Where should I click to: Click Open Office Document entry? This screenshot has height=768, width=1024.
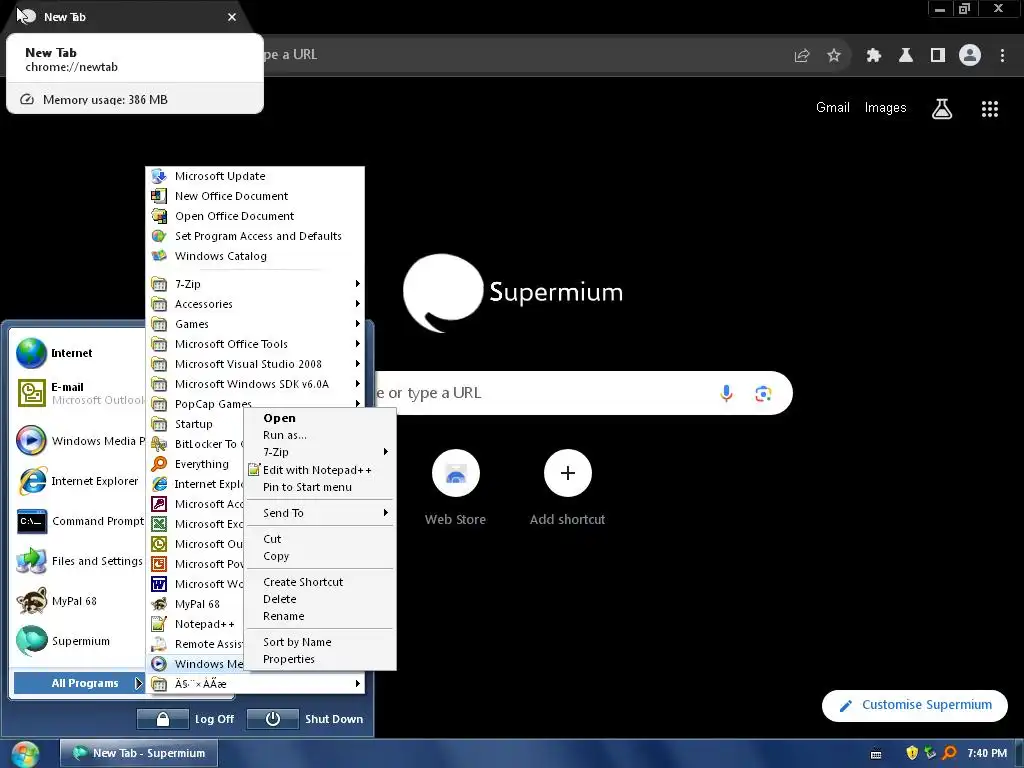coord(255,216)
